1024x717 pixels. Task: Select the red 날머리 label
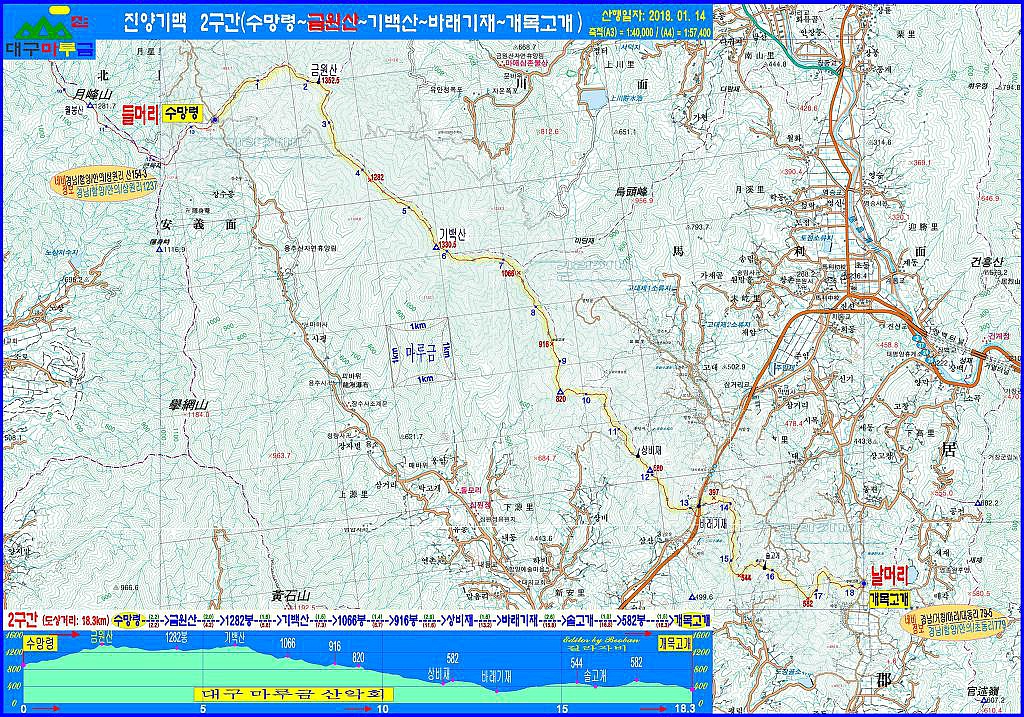click(x=889, y=575)
